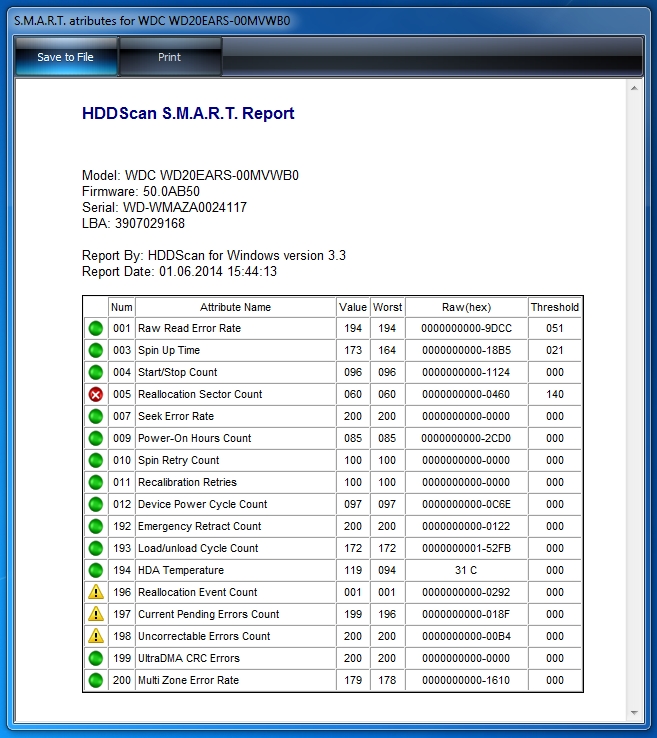The image size is (657, 738).
Task: Click warning icon for Current Pending Errors Count
Action: point(96,614)
